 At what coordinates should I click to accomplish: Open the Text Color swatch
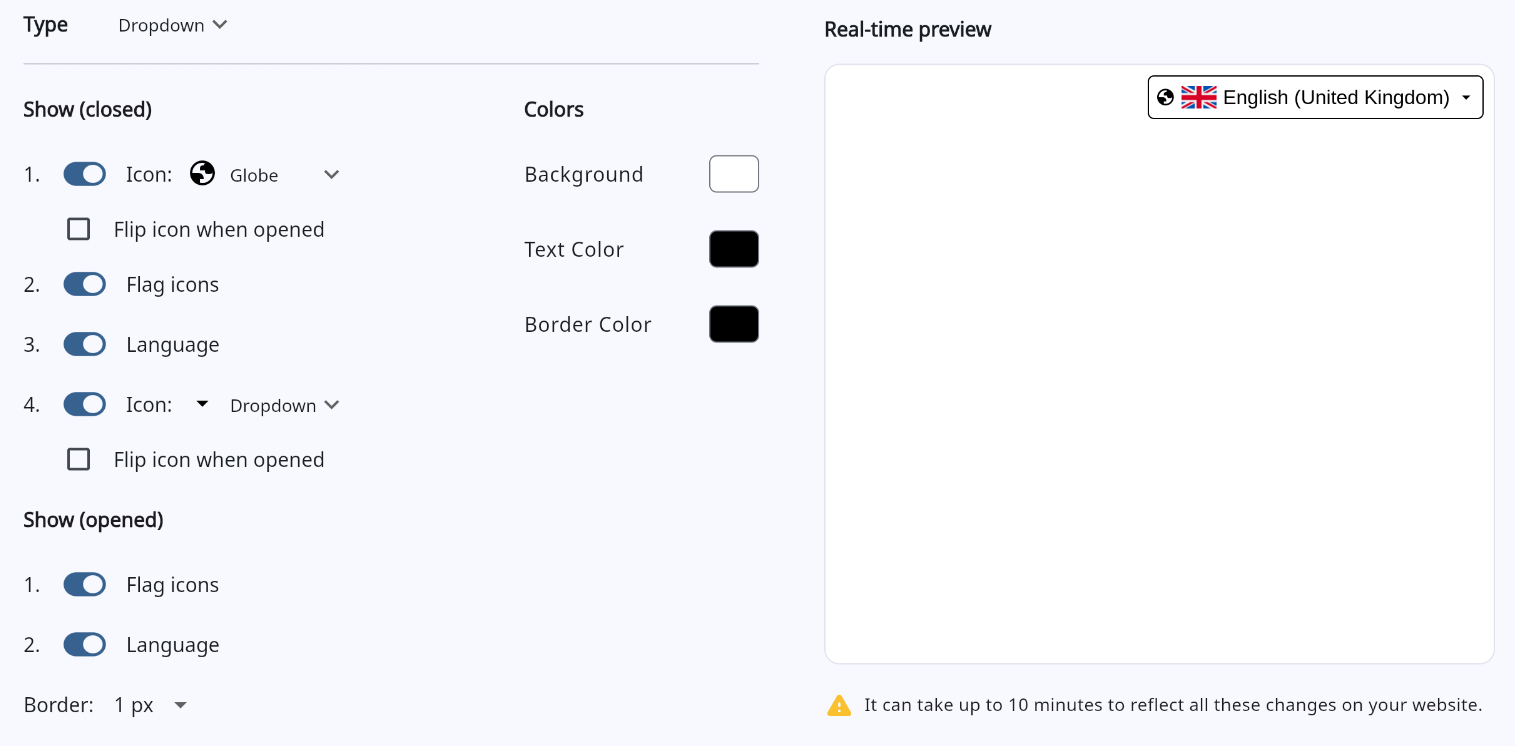coord(734,249)
